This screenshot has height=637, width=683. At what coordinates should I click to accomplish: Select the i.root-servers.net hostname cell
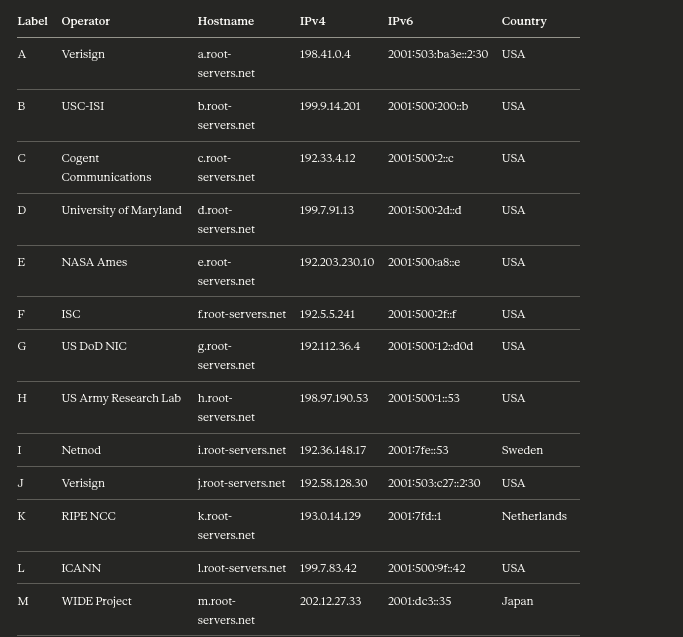click(x=242, y=450)
